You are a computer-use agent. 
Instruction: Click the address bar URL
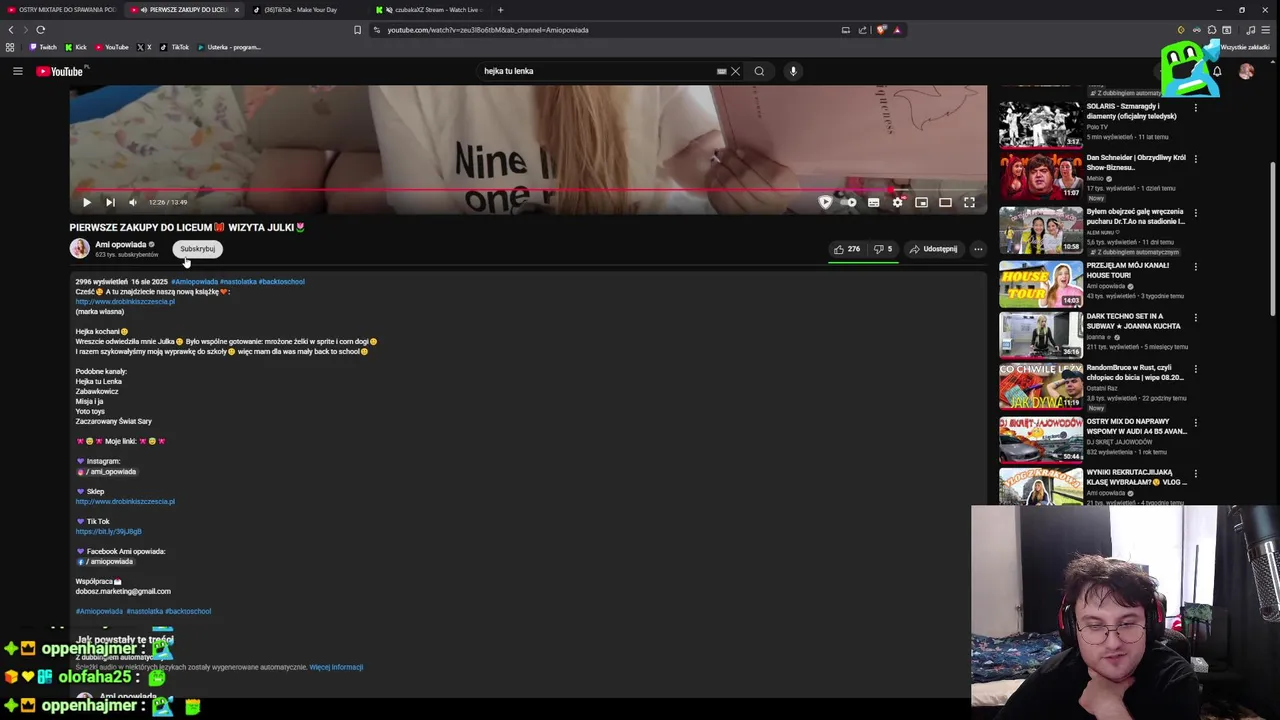click(x=488, y=30)
